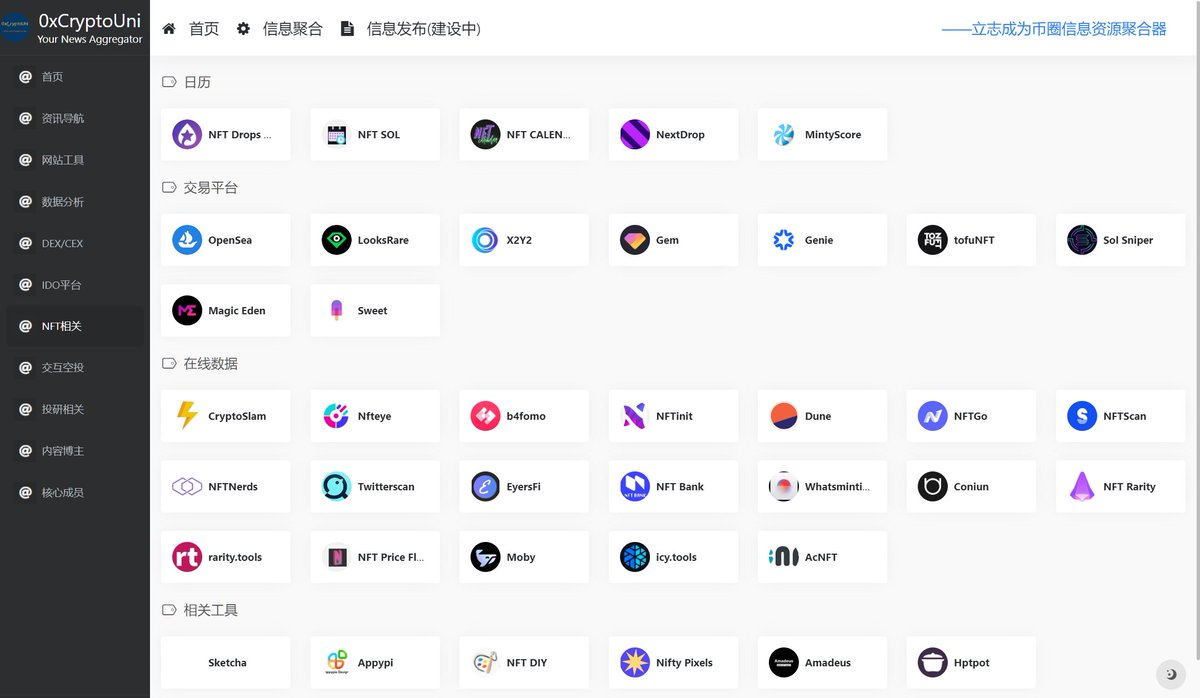The height and width of the screenshot is (698, 1200).
Task: Open the b4fomo card
Action: pos(524,416)
